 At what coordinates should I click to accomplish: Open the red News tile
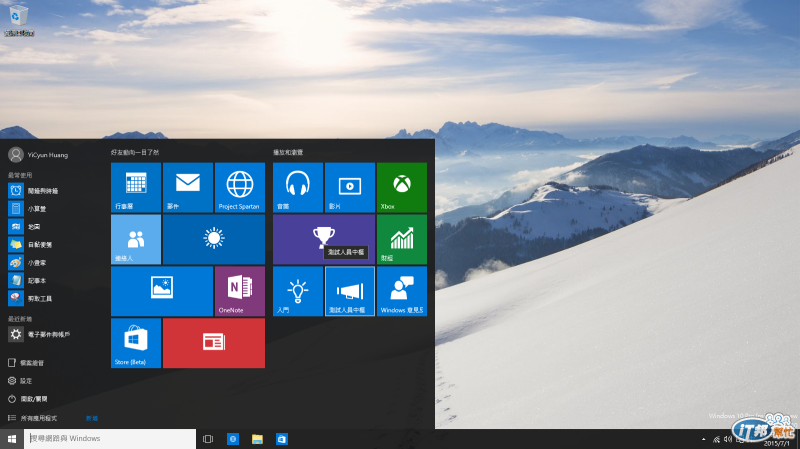click(x=214, y=343)
